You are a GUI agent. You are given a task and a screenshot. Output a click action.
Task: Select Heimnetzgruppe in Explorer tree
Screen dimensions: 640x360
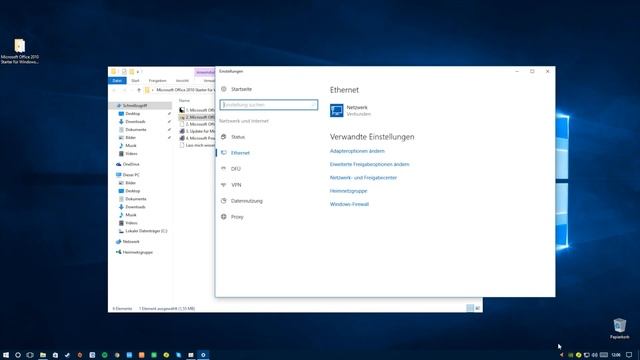pos(138,252)
